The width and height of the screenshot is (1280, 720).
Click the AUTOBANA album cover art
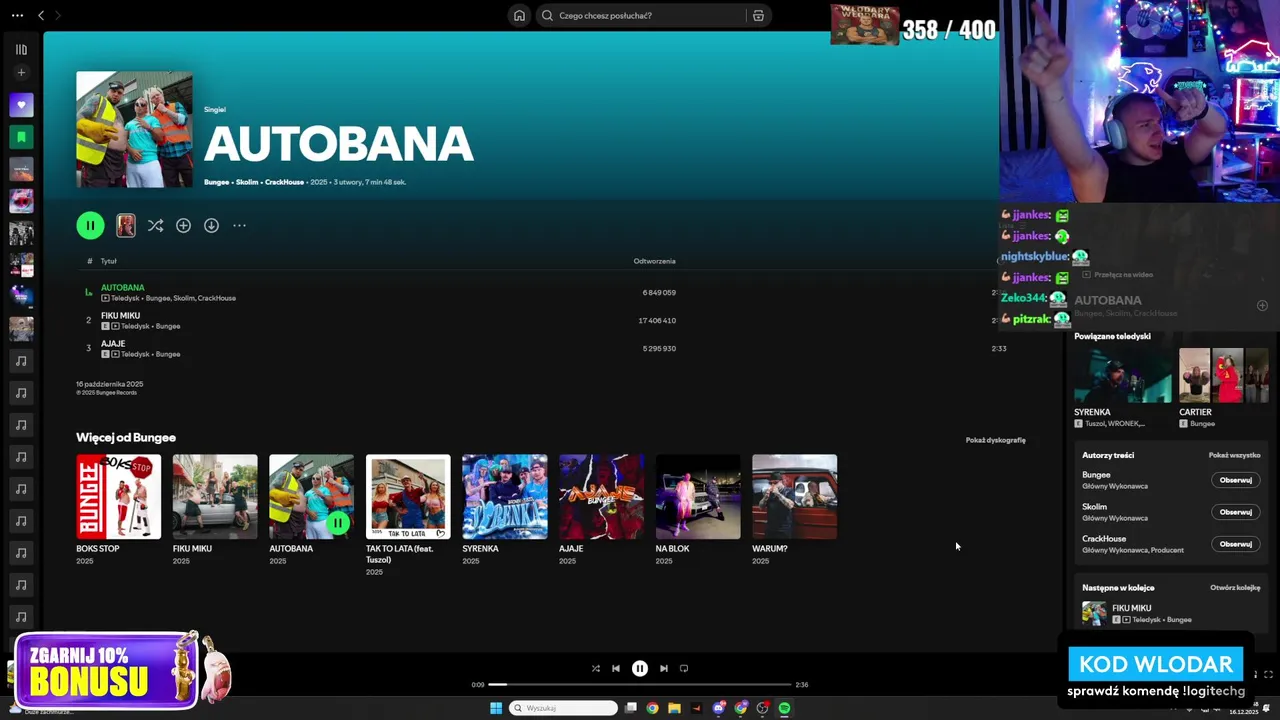(x=134, y=129)
